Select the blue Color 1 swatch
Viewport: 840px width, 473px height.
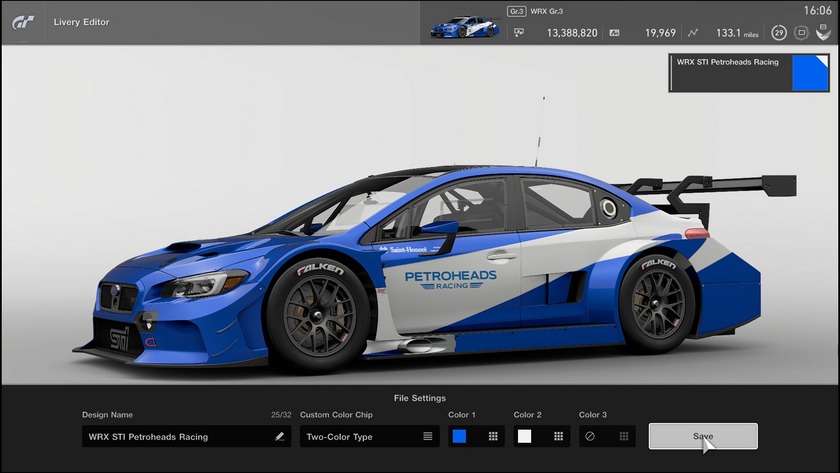[x=460, y=436]
